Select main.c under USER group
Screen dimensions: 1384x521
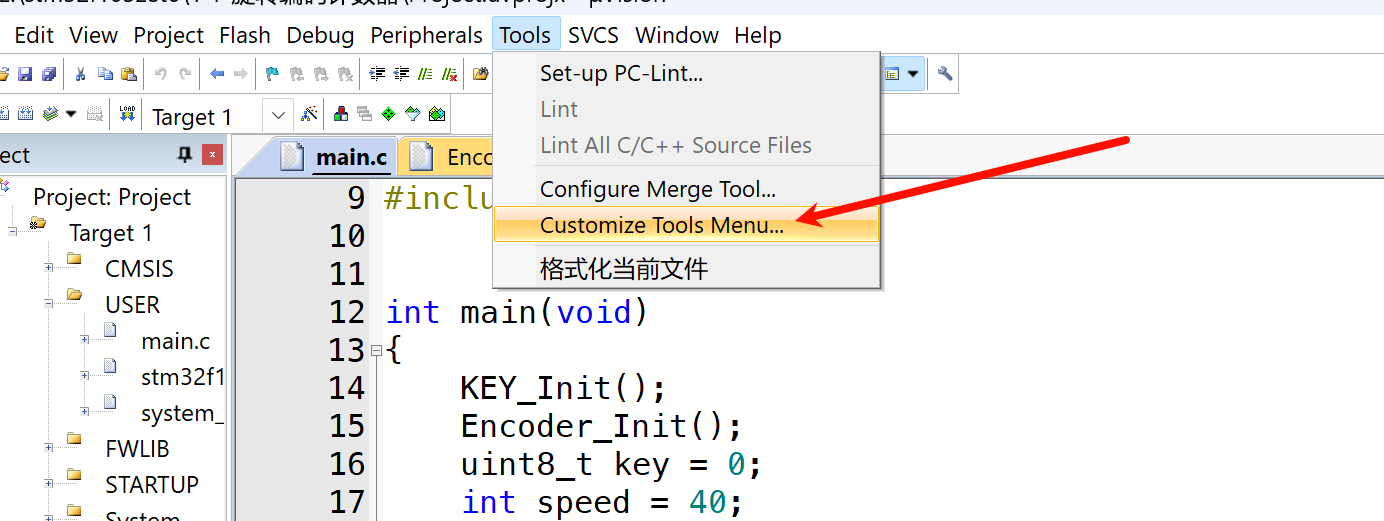[176, 341]
